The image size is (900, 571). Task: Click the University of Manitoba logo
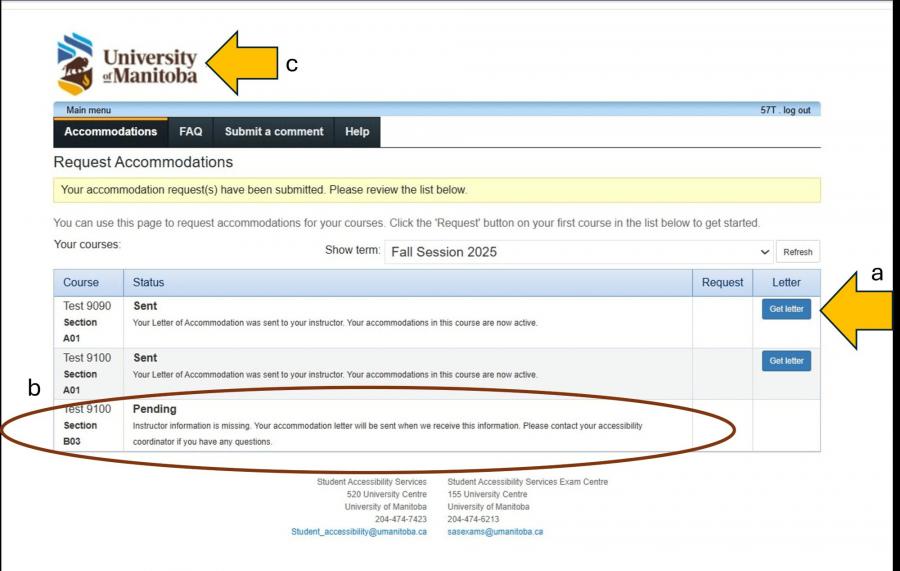click(127, 63)
